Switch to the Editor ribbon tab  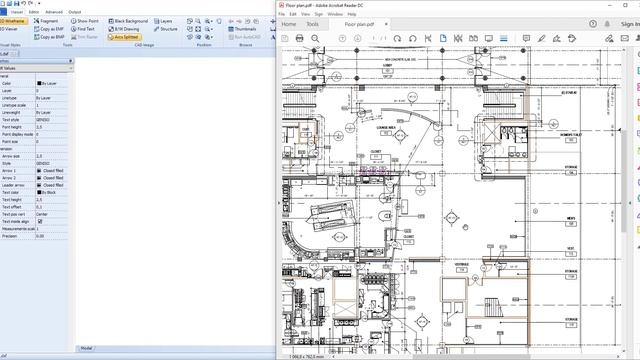click(34, 12)
